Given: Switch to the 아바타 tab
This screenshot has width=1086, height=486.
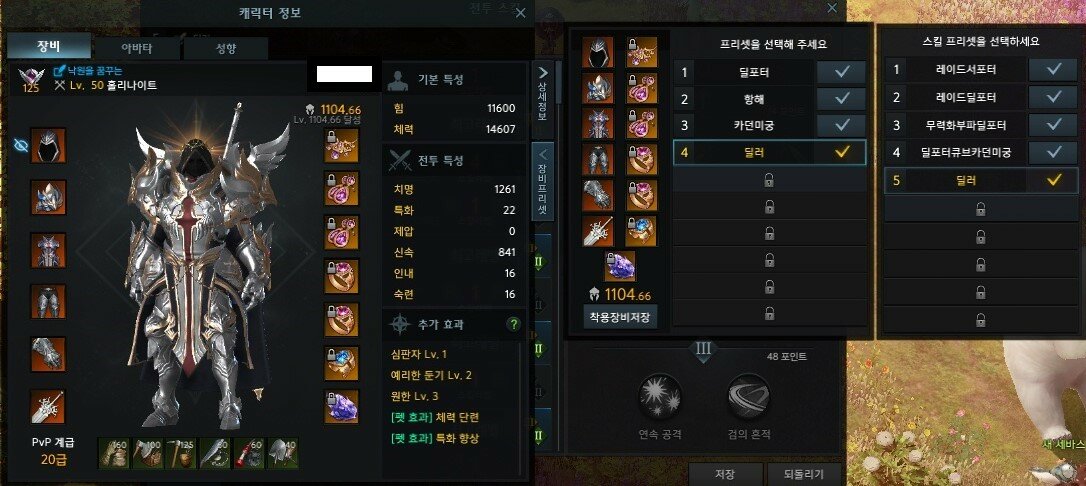Looking at the screenshot, I should pos(137,48).
